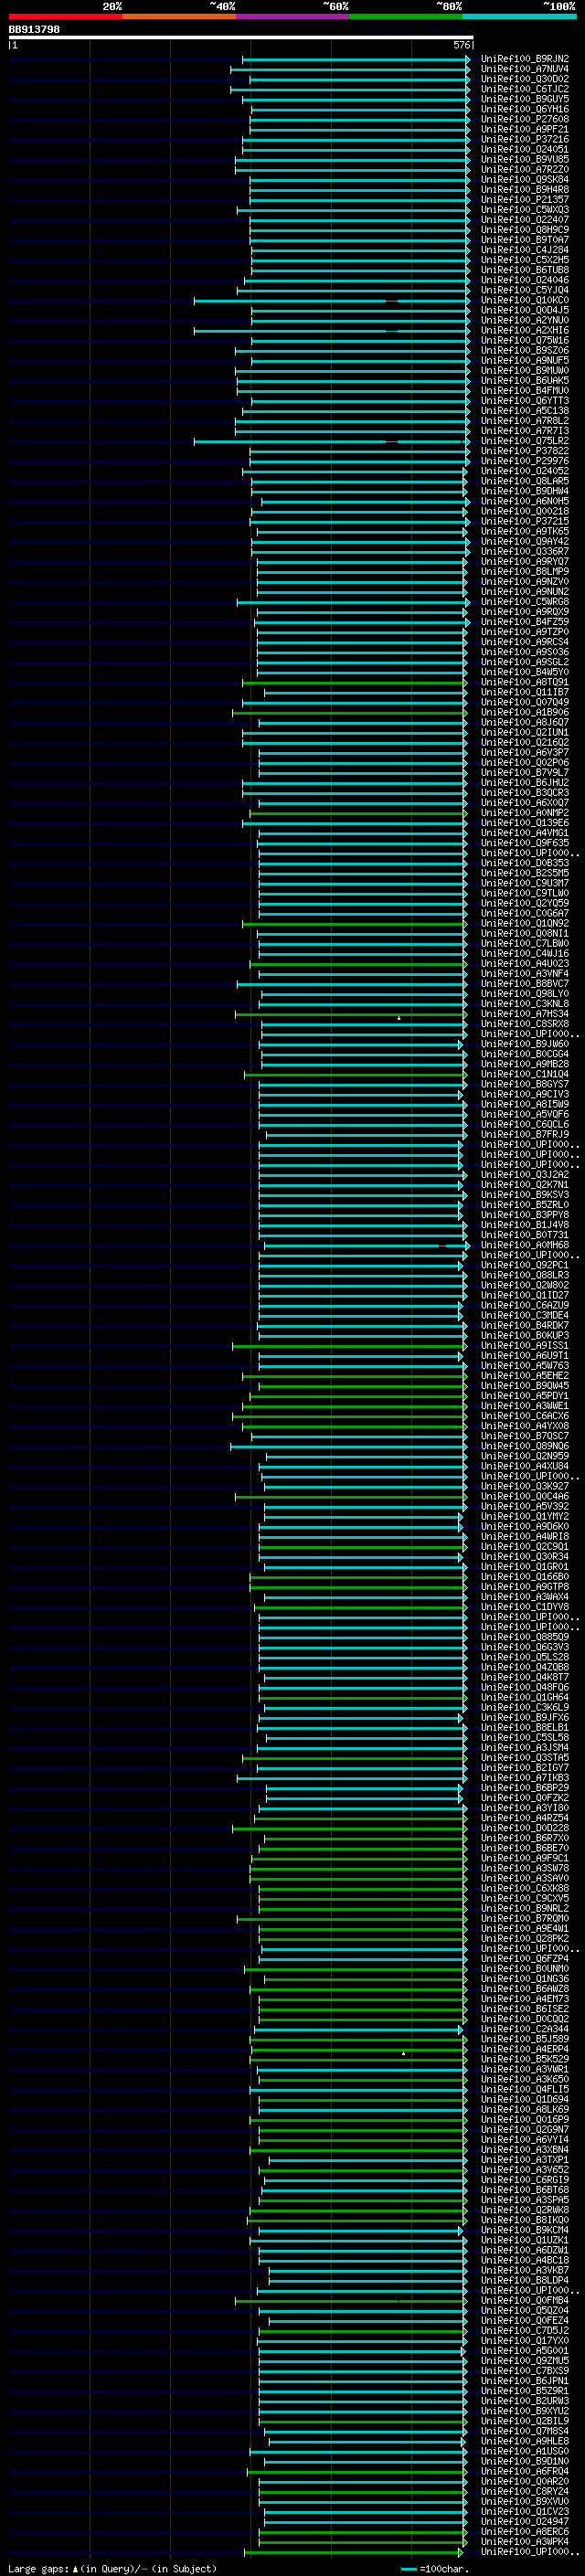
Task: Select label UniRef100_B3PPY8
Action: coord(525,1215)
